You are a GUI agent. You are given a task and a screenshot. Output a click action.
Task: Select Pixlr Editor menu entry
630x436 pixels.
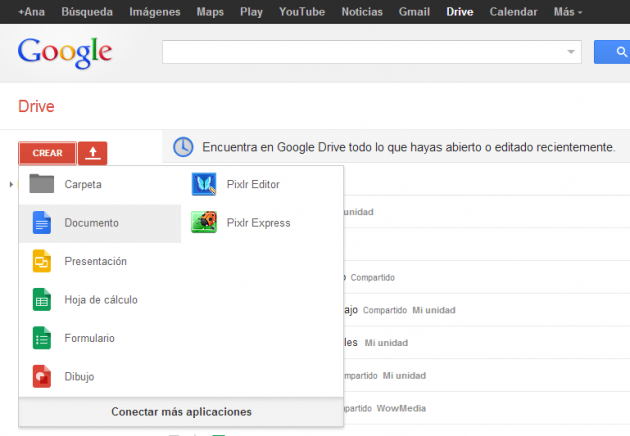[262, 184]
